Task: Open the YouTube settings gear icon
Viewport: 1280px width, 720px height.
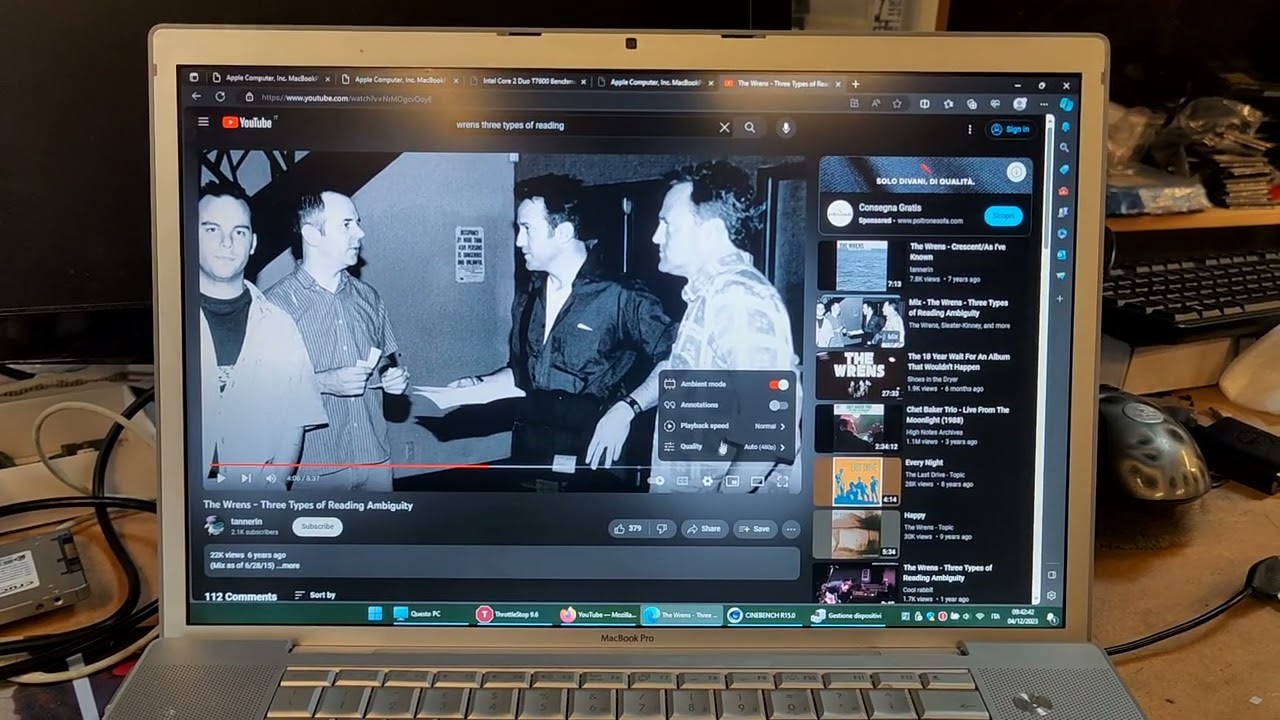Action: point(708,481)
